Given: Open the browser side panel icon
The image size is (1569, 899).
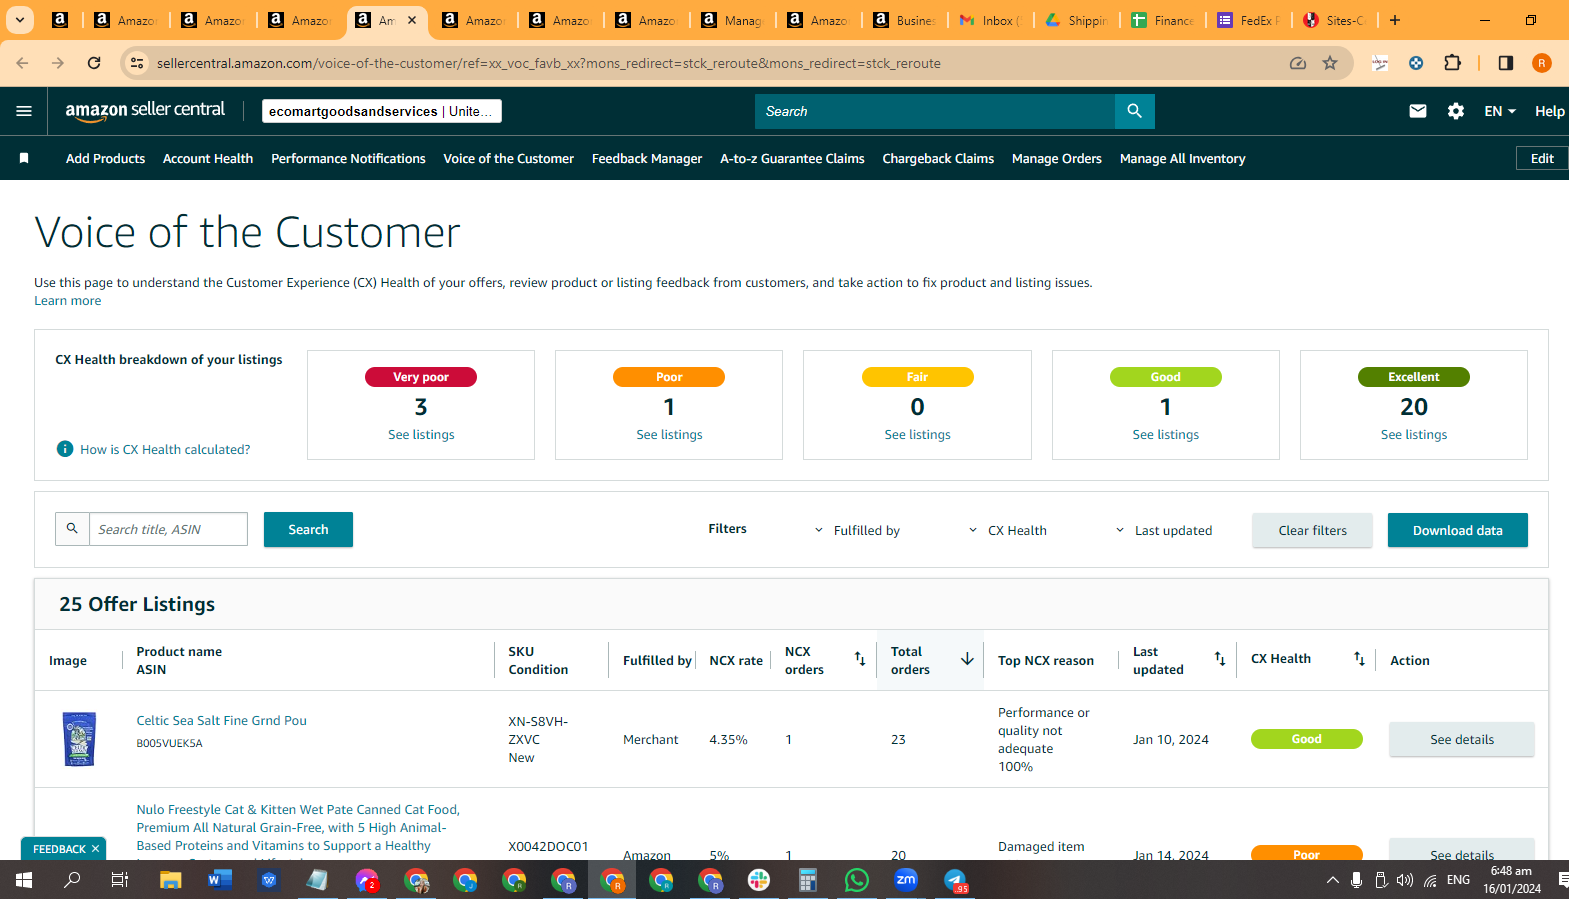Looking at the screenshot, I should (1505, 63).
